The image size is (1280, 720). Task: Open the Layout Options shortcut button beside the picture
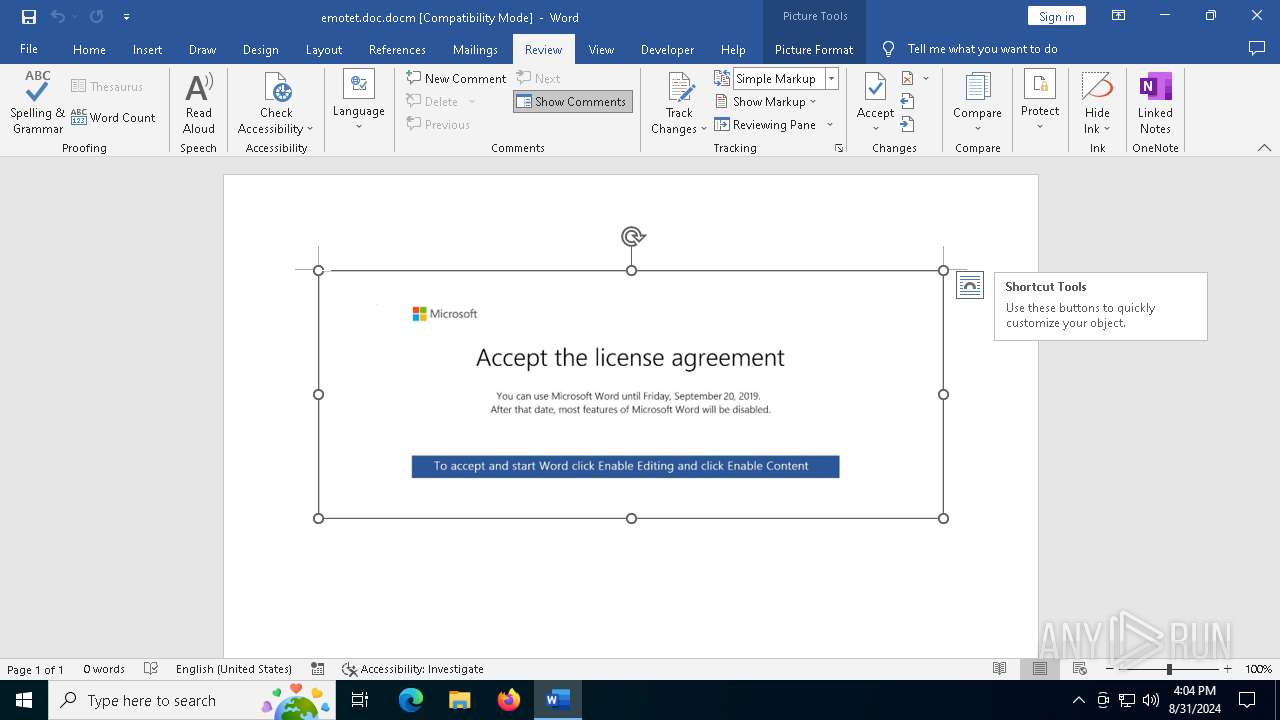click(x=970, y=285)
